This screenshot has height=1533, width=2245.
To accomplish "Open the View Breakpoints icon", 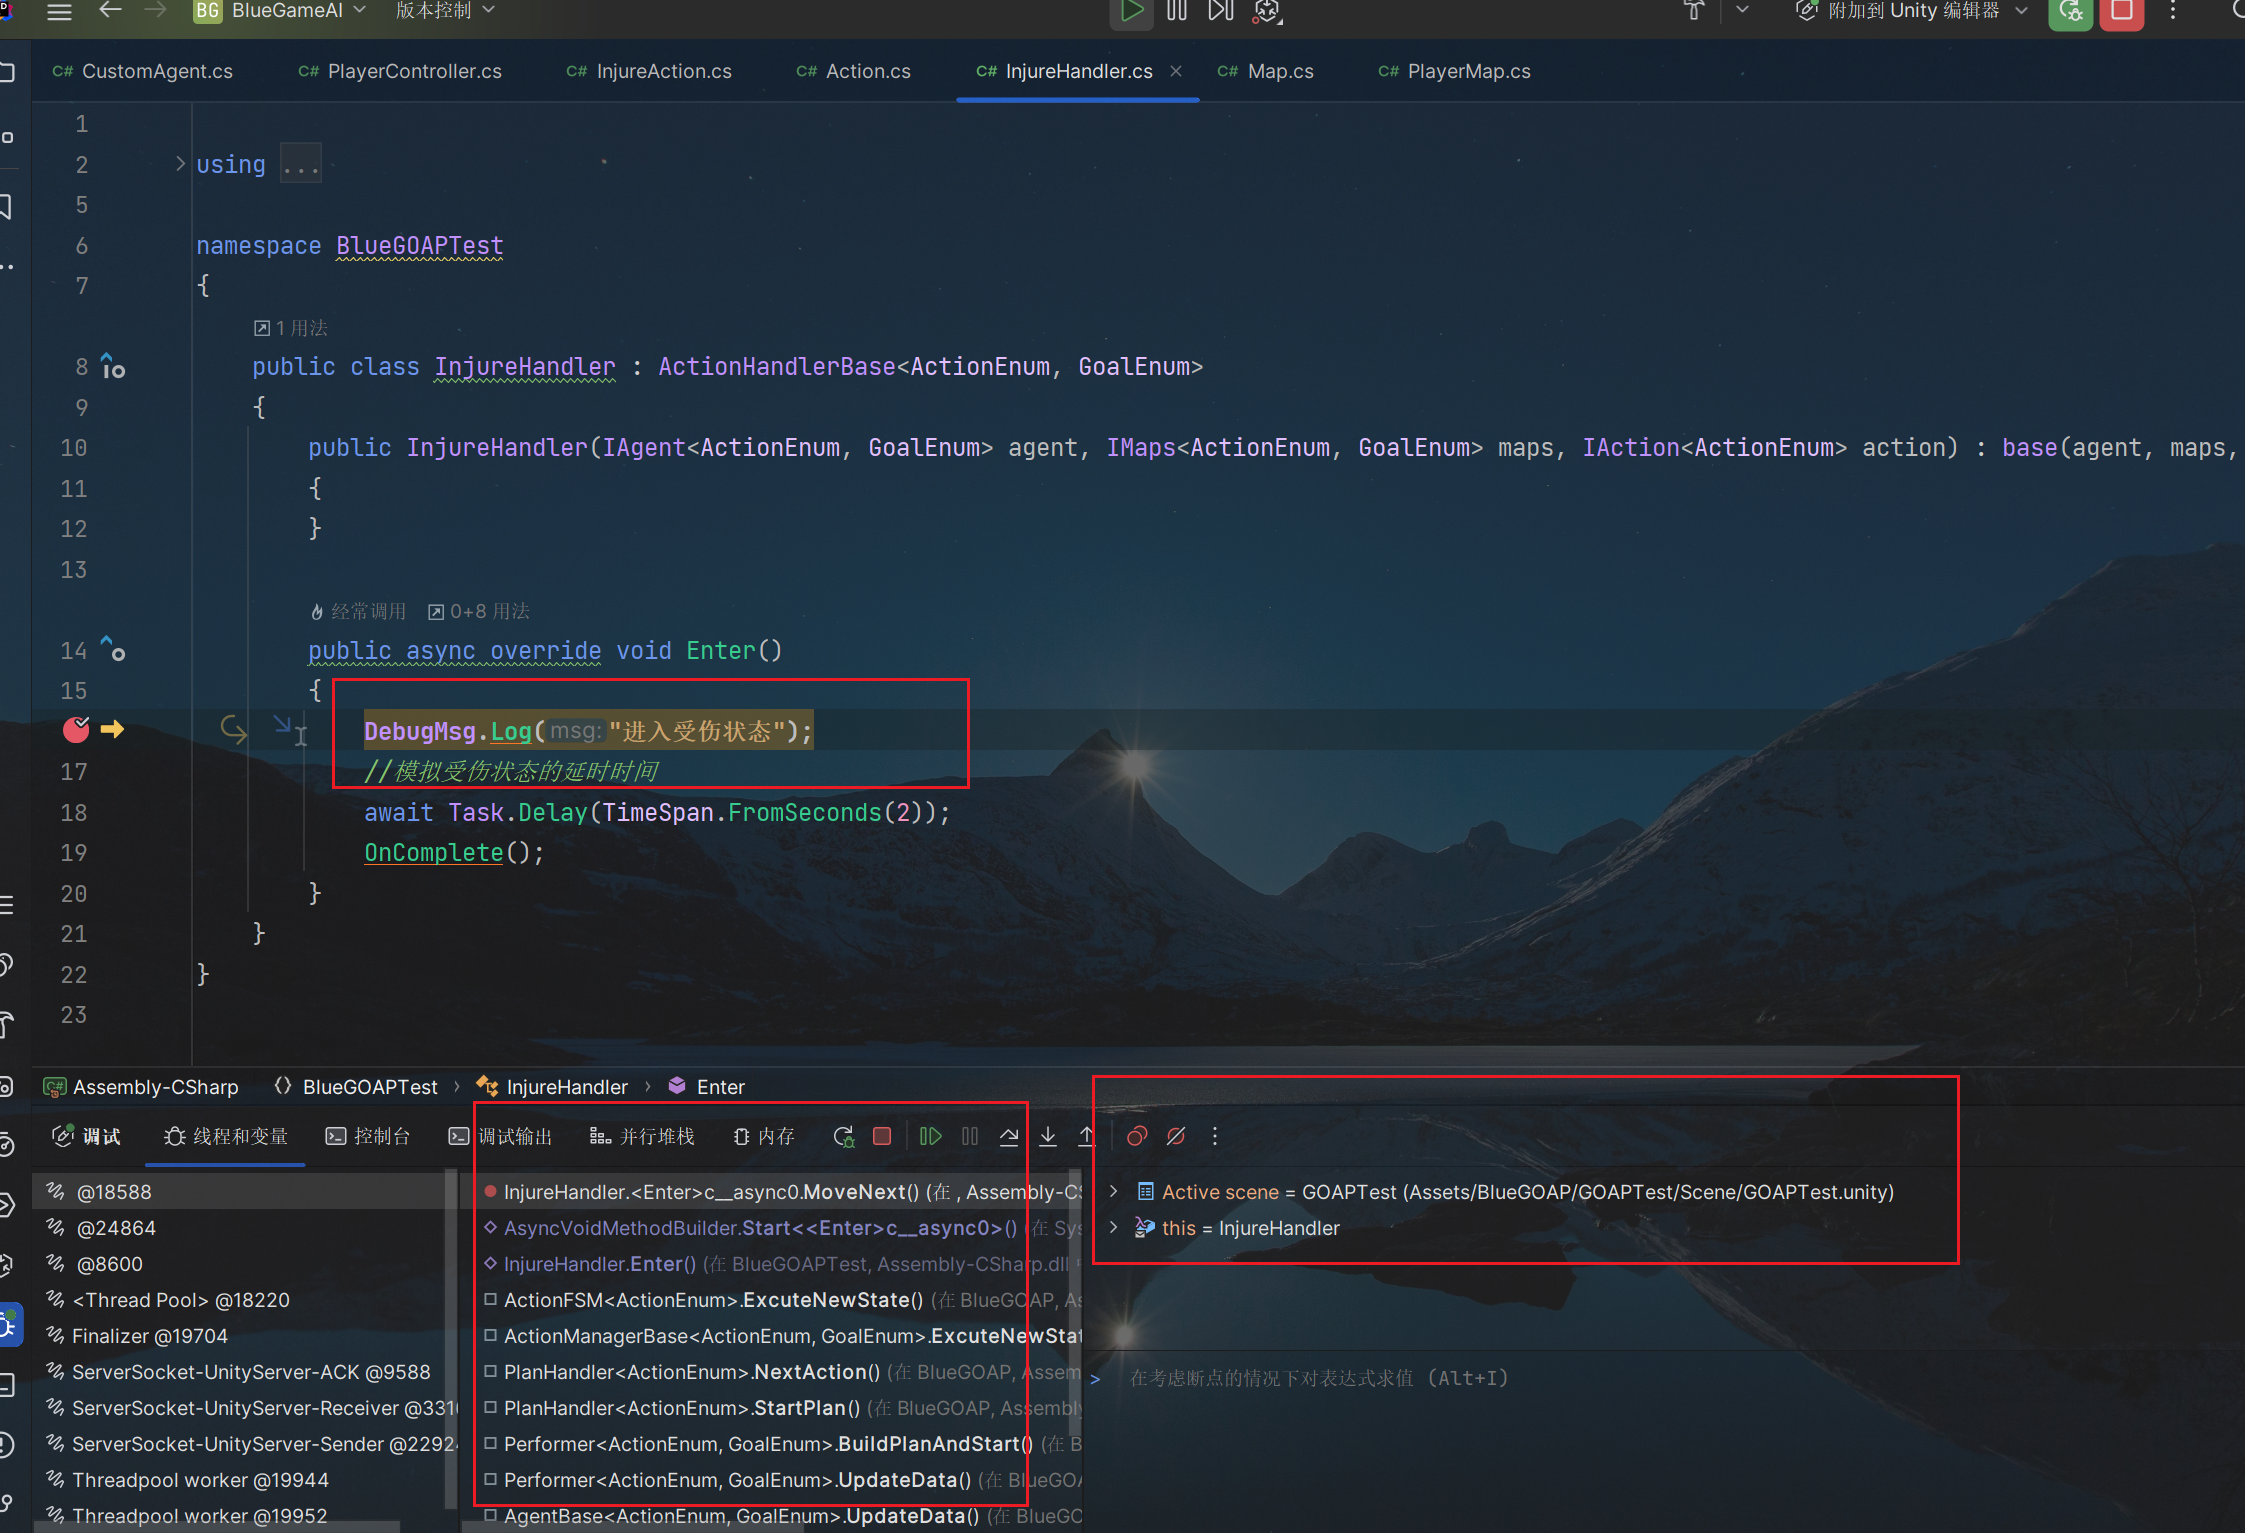I will click(1137, 1136).
